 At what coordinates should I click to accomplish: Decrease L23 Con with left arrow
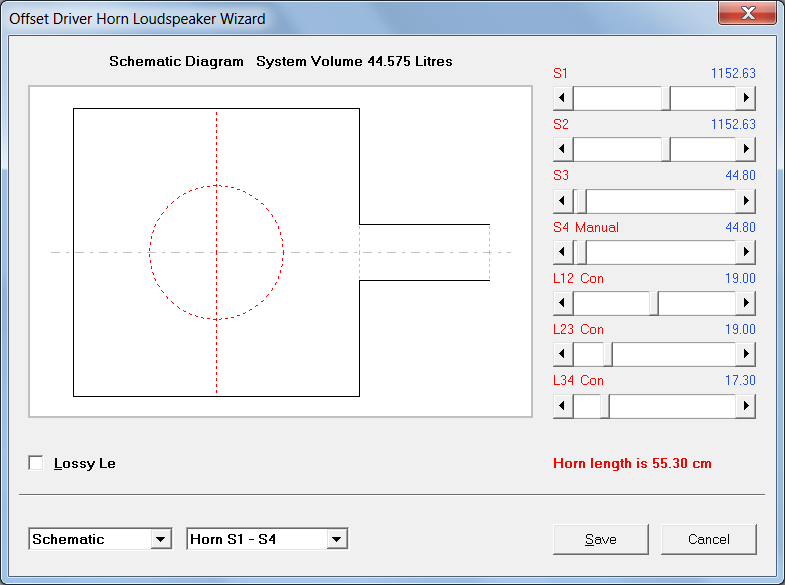pyautogui.click(x=563, y=354)
